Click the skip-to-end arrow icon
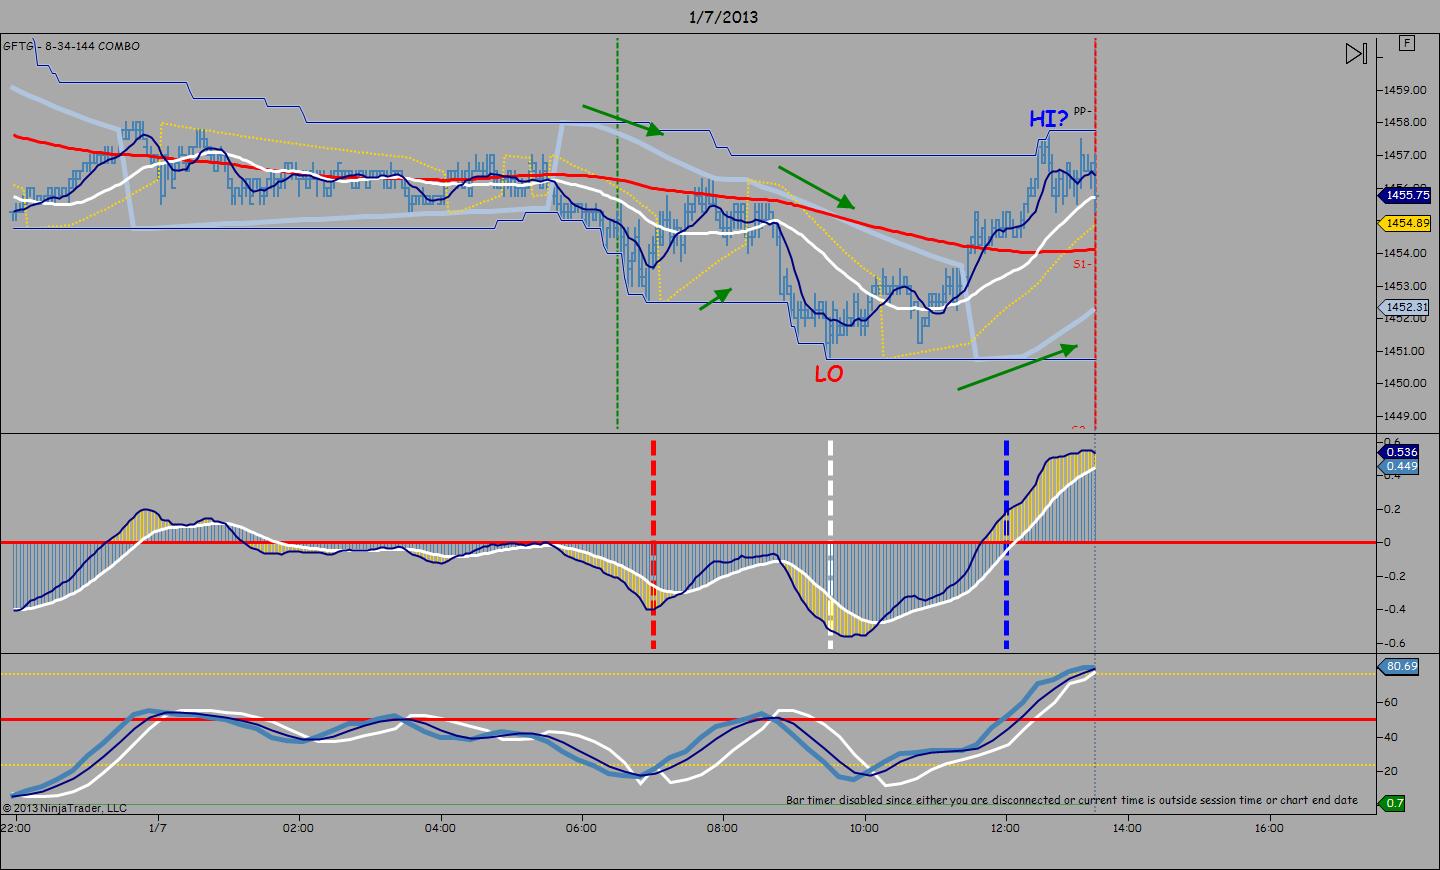The width and height of the screenshot is (1440, 870). click(1356, 53)
